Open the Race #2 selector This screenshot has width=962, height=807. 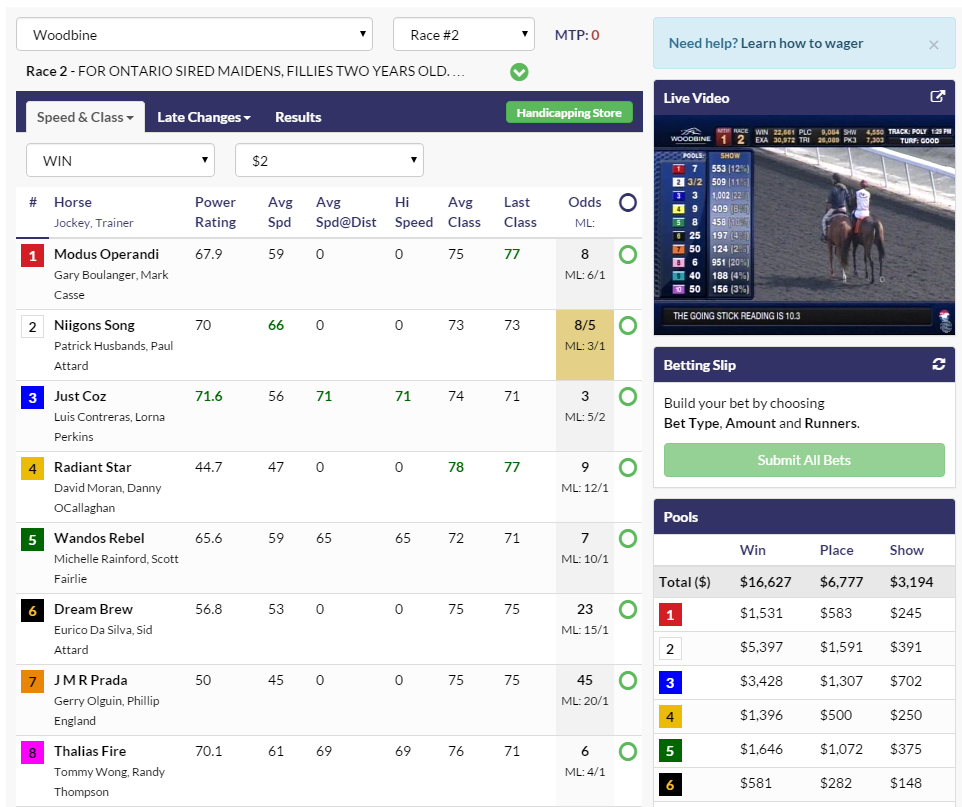[463, 34]
